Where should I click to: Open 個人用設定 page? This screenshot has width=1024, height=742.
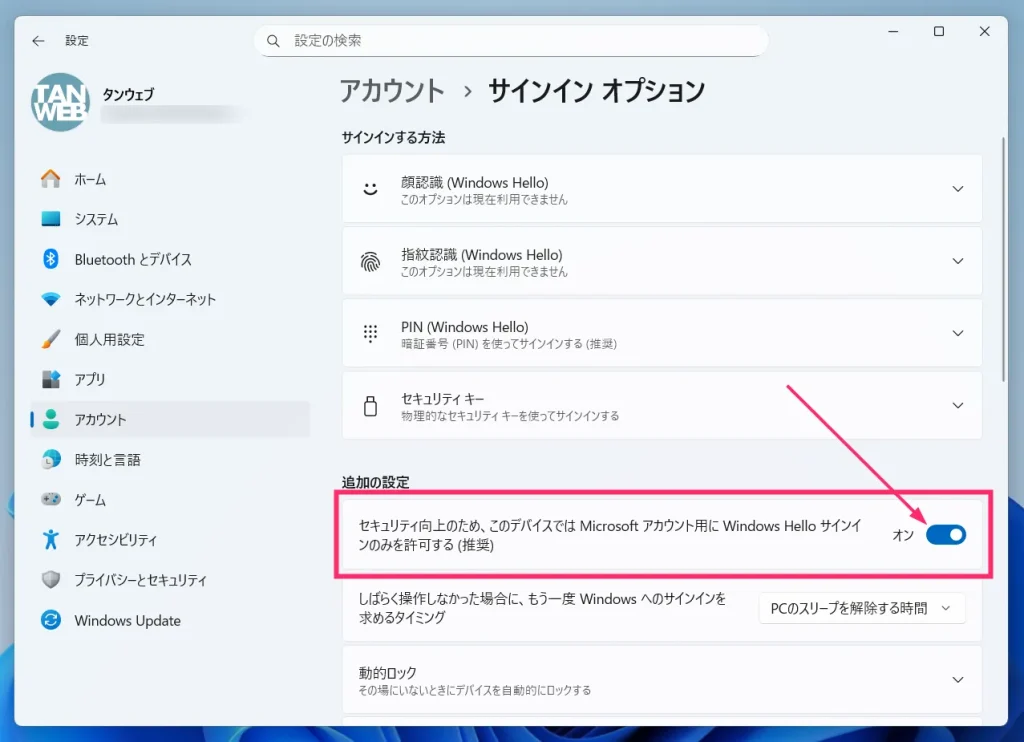170,339
